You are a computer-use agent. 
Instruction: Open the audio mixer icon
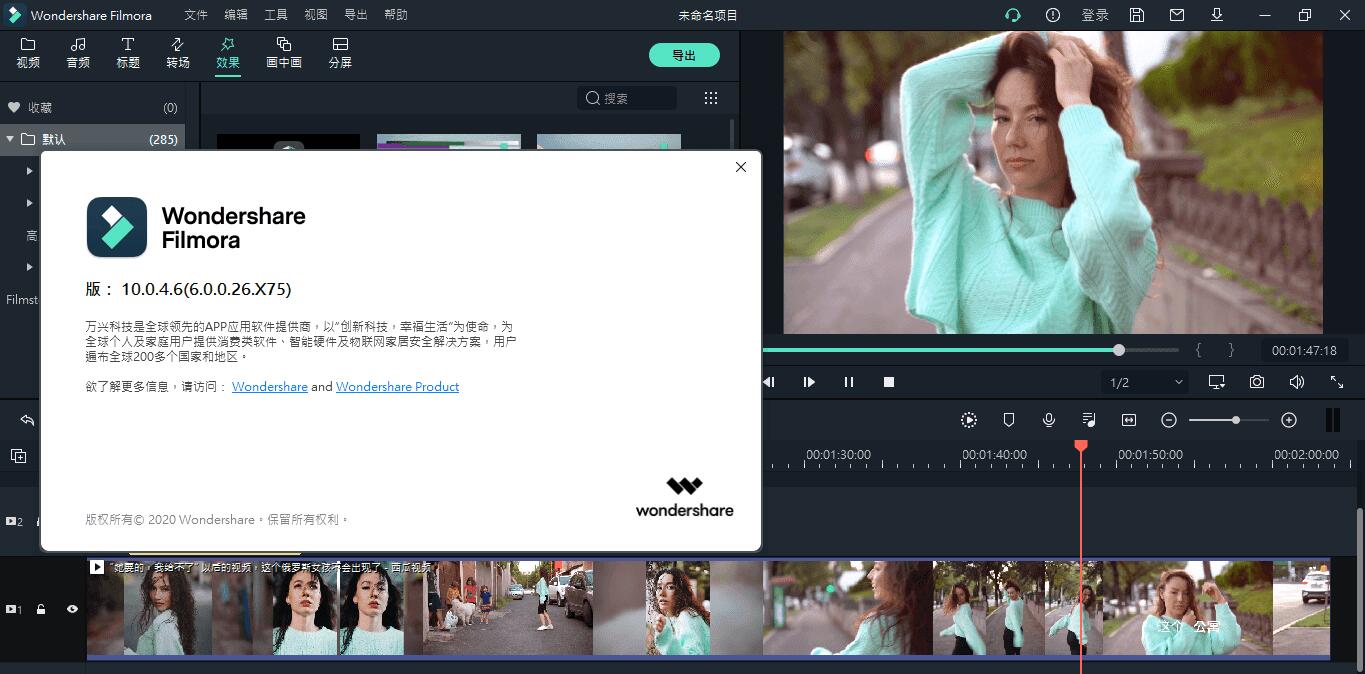point(1089,420)
